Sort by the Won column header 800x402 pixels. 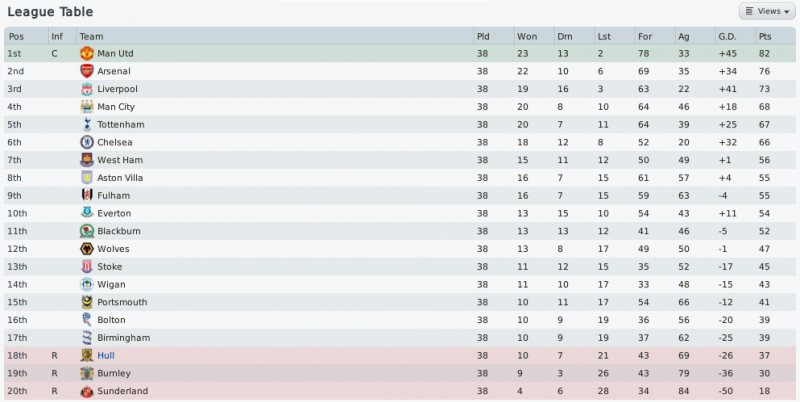click(526, 36)
